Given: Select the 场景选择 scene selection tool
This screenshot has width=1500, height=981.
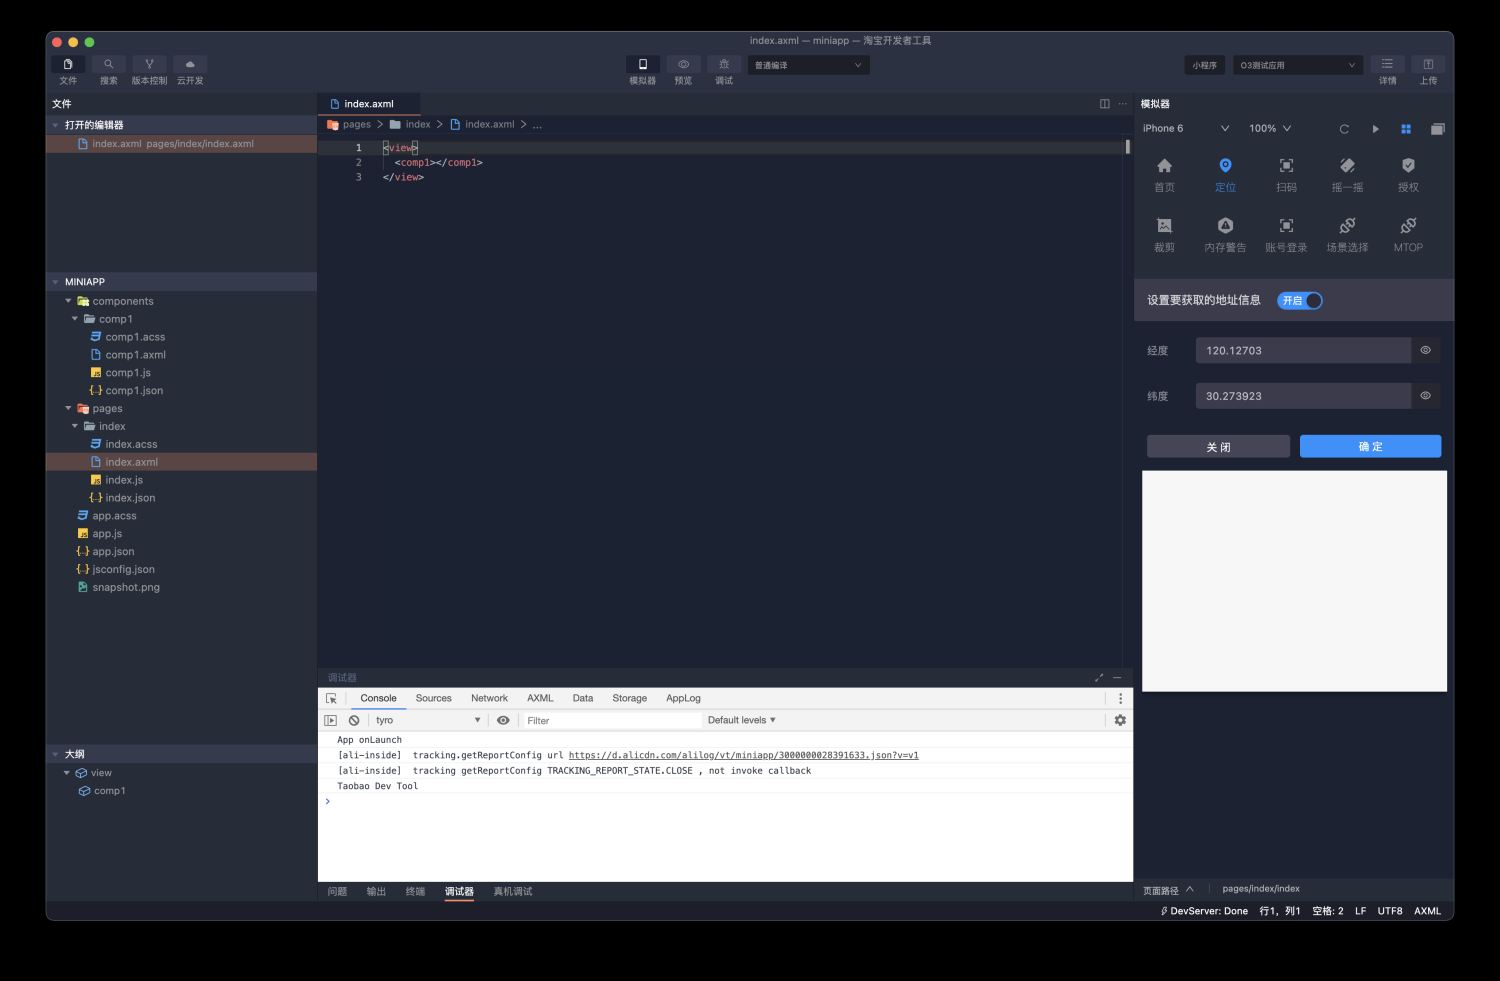Looking at the screenshot, I should pos(1347,234).
